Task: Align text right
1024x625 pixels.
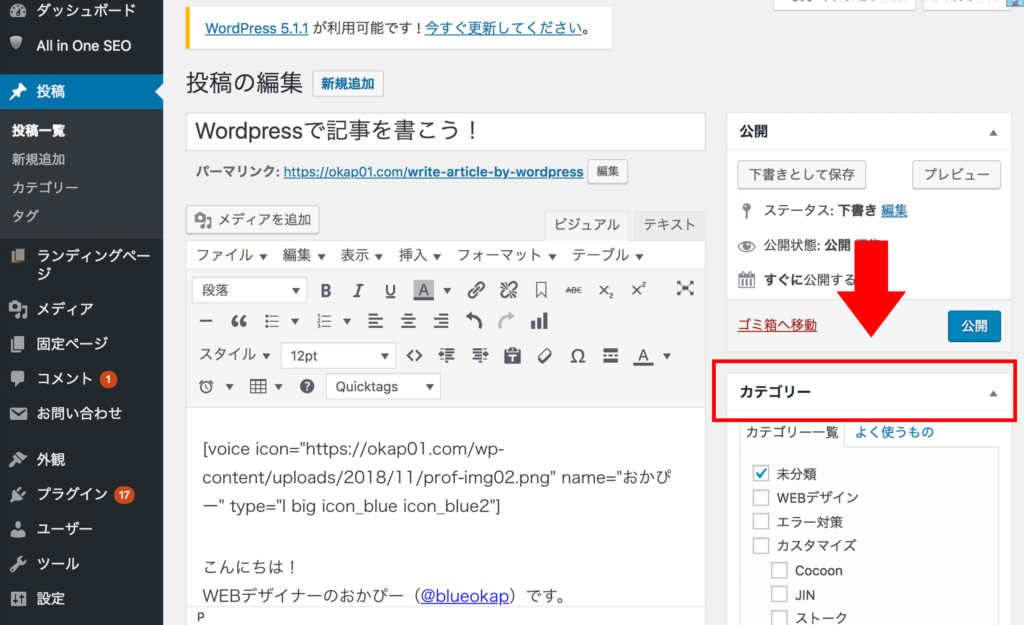Action: (441, 321)
